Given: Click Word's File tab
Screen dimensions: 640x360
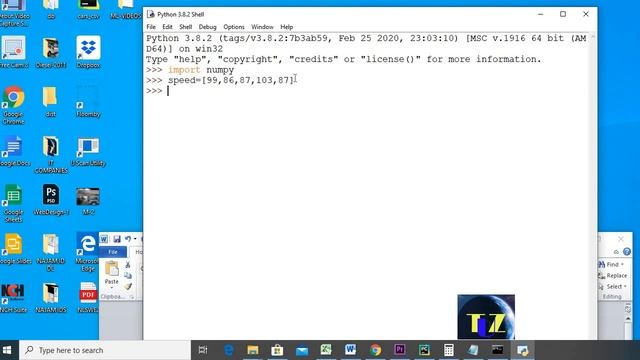Looking at the screenshot, I should (113, 252).
